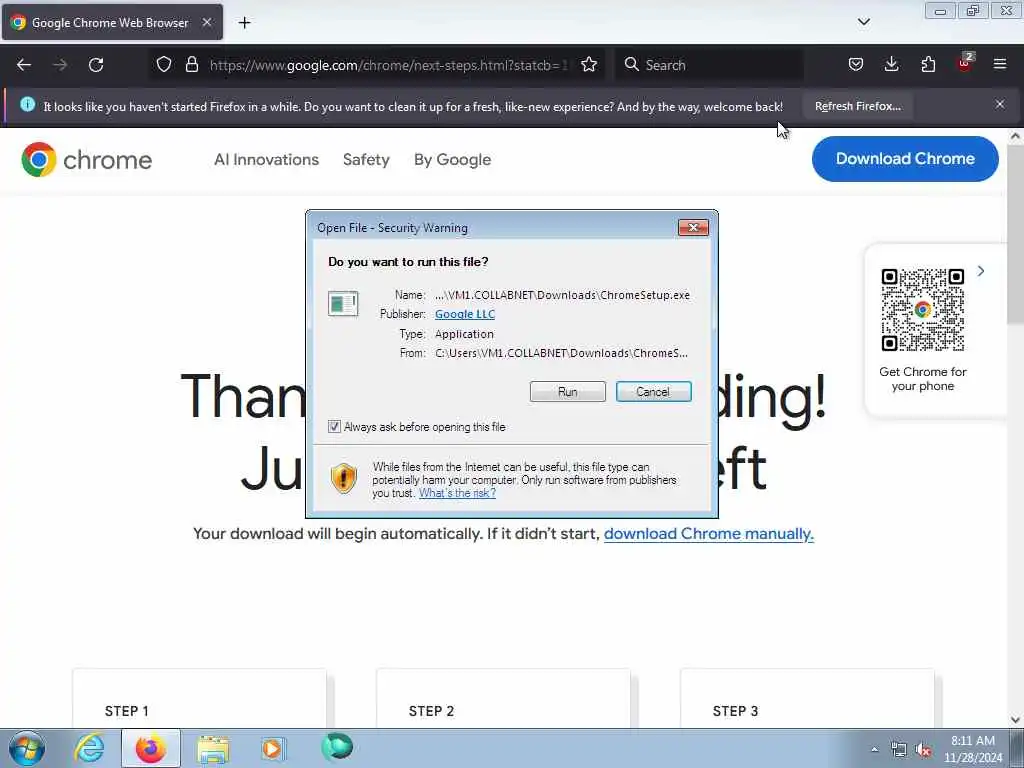Open the downloads panel arrow icon
Image resolution: width=1024 pixels, height=768 pixels.
click(x=891, y=64)
